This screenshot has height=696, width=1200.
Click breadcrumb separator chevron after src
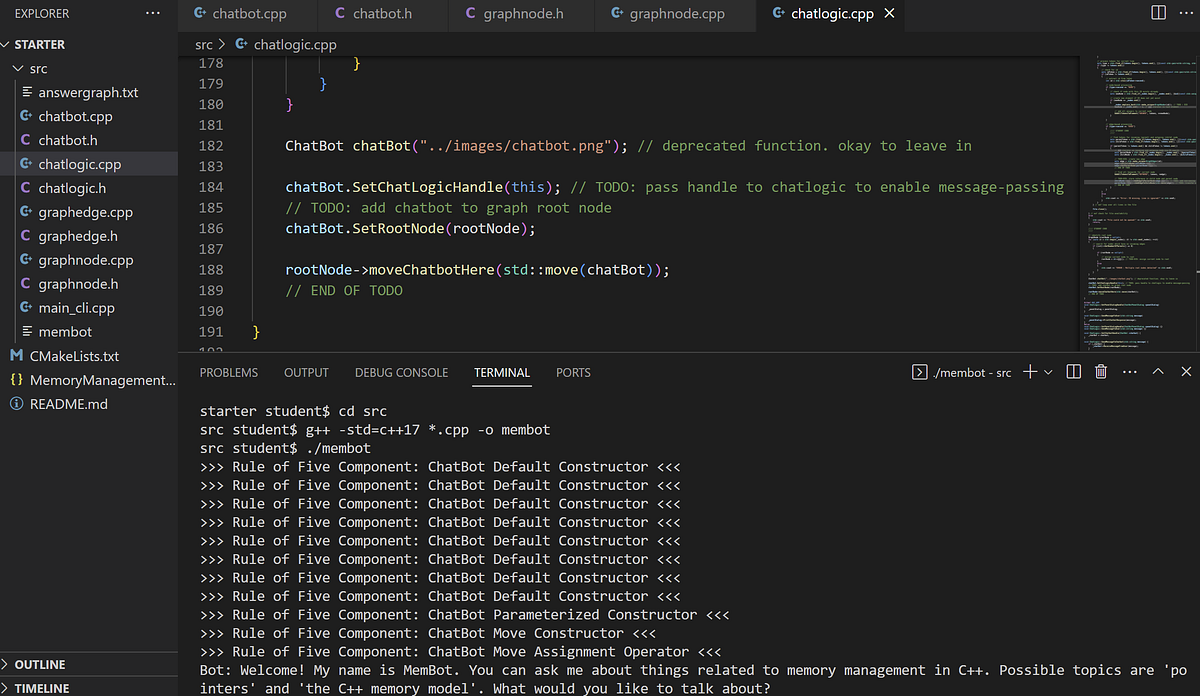point(222,45)
